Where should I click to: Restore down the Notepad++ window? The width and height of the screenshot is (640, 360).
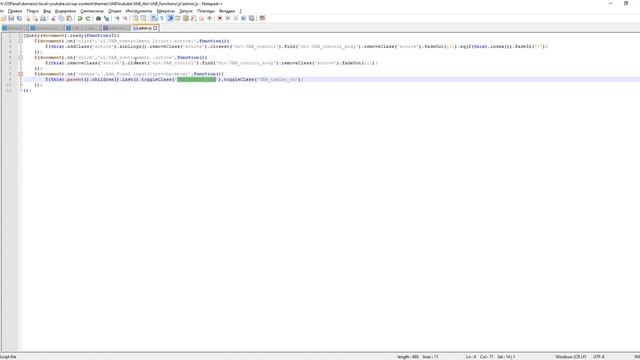pos(626,3)
